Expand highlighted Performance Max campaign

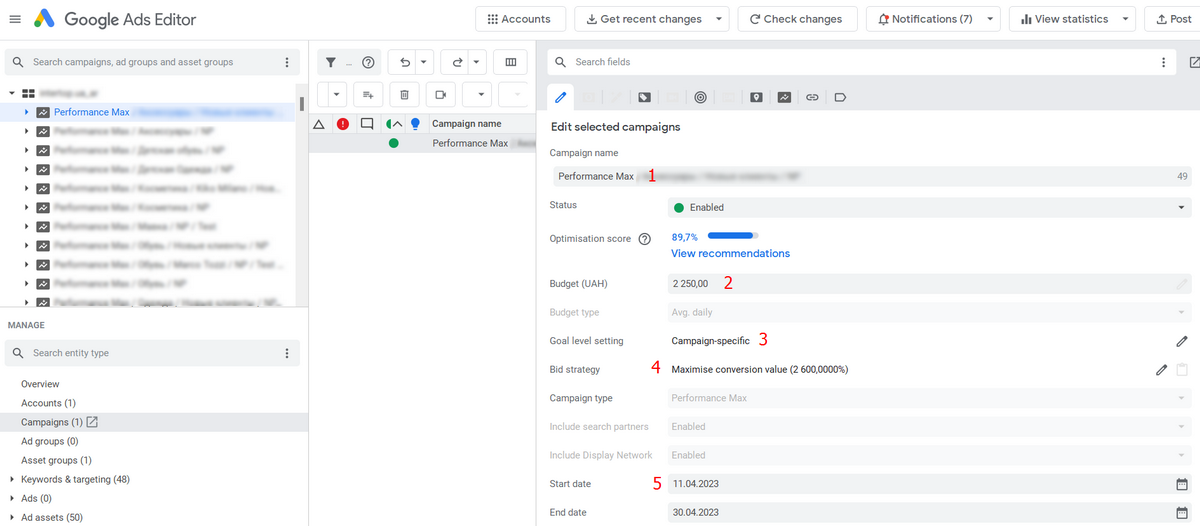[x=27, y=112]
